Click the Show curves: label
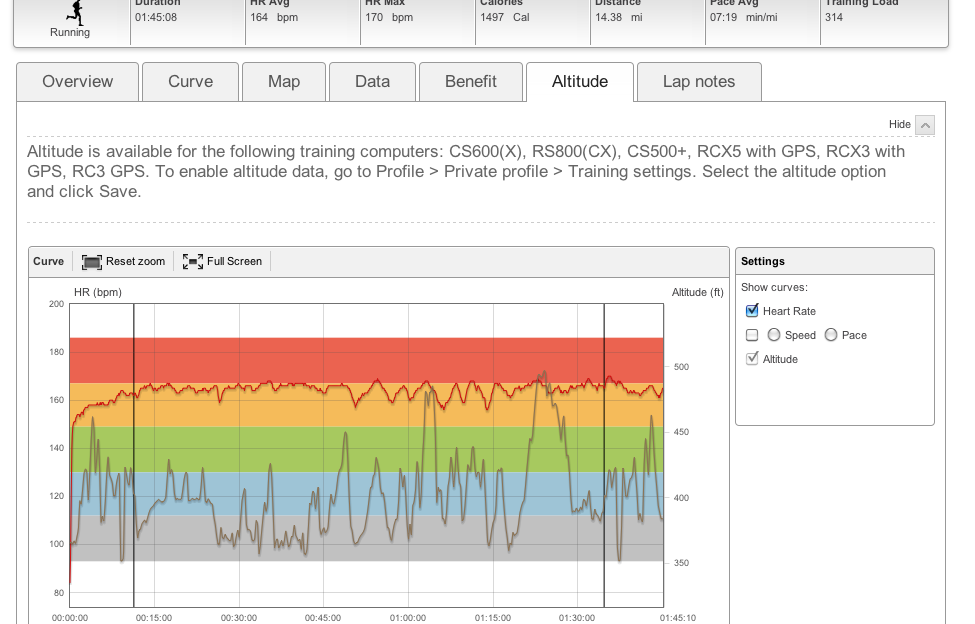 [774, 287]
